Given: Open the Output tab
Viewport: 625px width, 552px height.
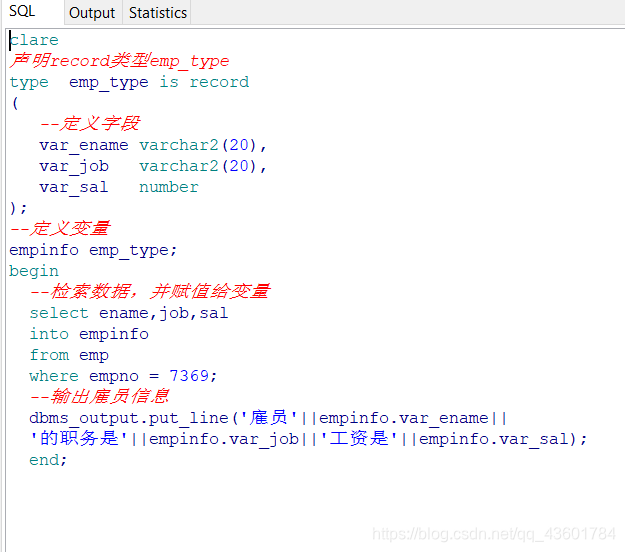Looking at the screenshot, I should click(x=92, y=13).
